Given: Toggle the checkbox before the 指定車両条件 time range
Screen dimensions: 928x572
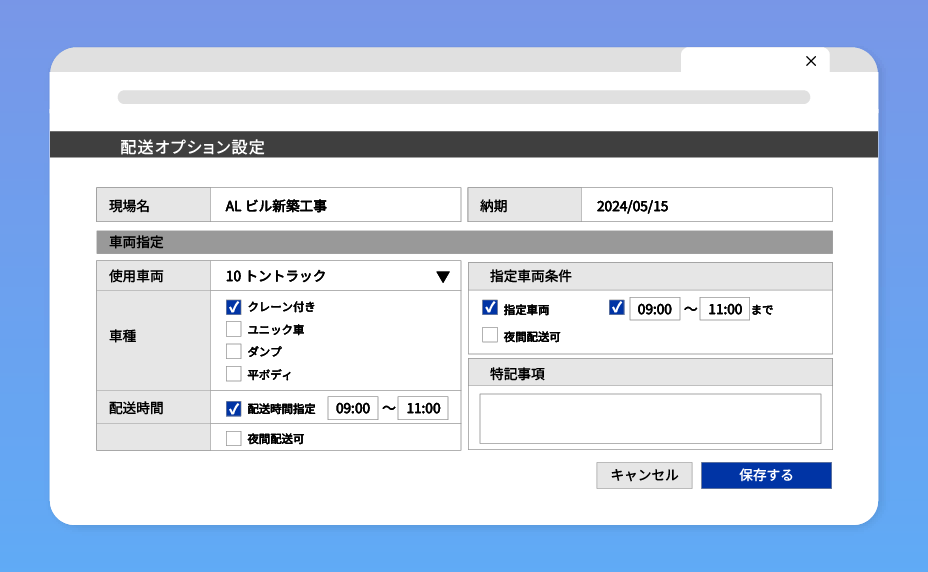Looking at the screenshot, I should (616, 308).
